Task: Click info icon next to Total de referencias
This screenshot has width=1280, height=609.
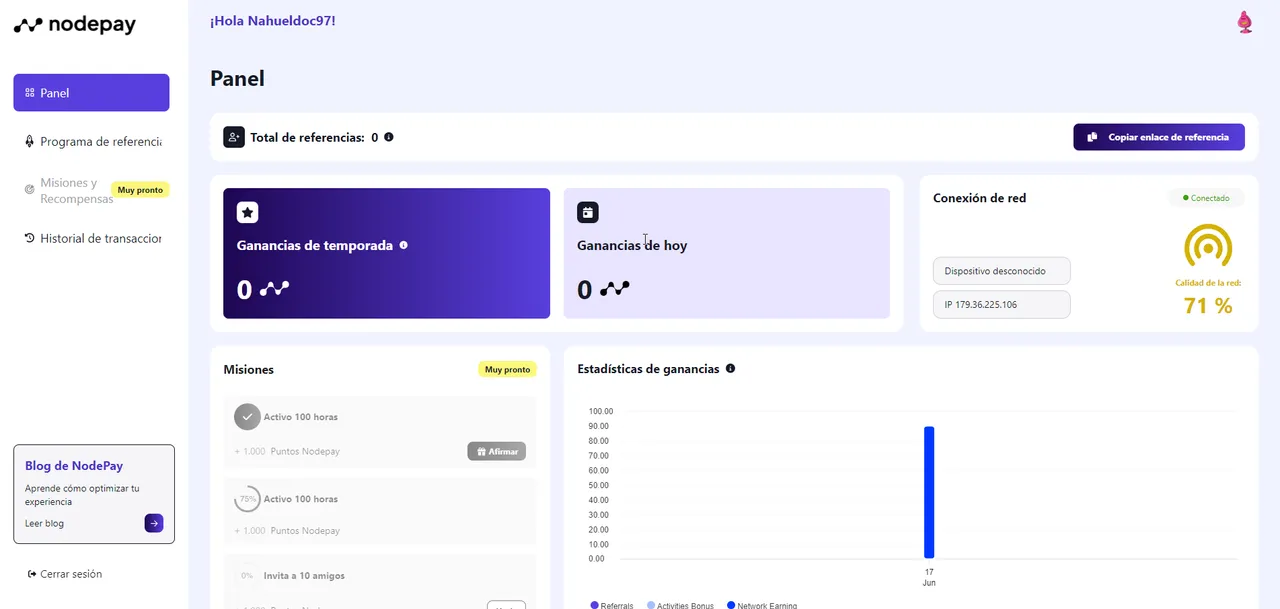Action: point(389,137)
